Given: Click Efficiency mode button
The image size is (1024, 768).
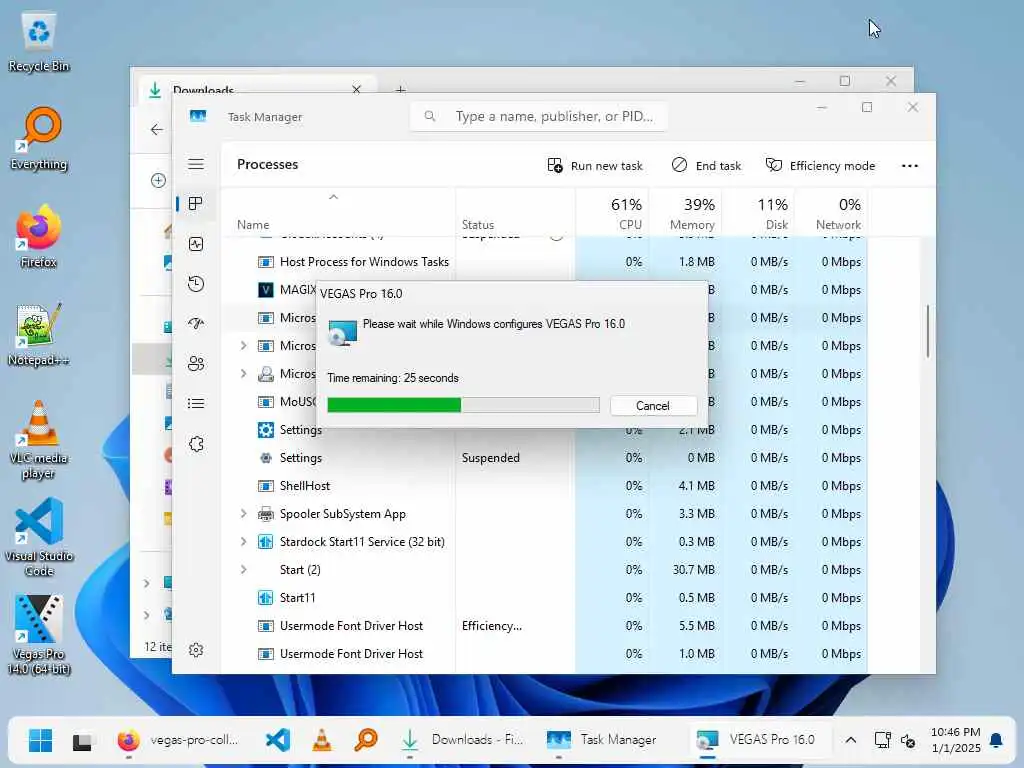Looking at the screenshot, I should click(x=820, y=165).
